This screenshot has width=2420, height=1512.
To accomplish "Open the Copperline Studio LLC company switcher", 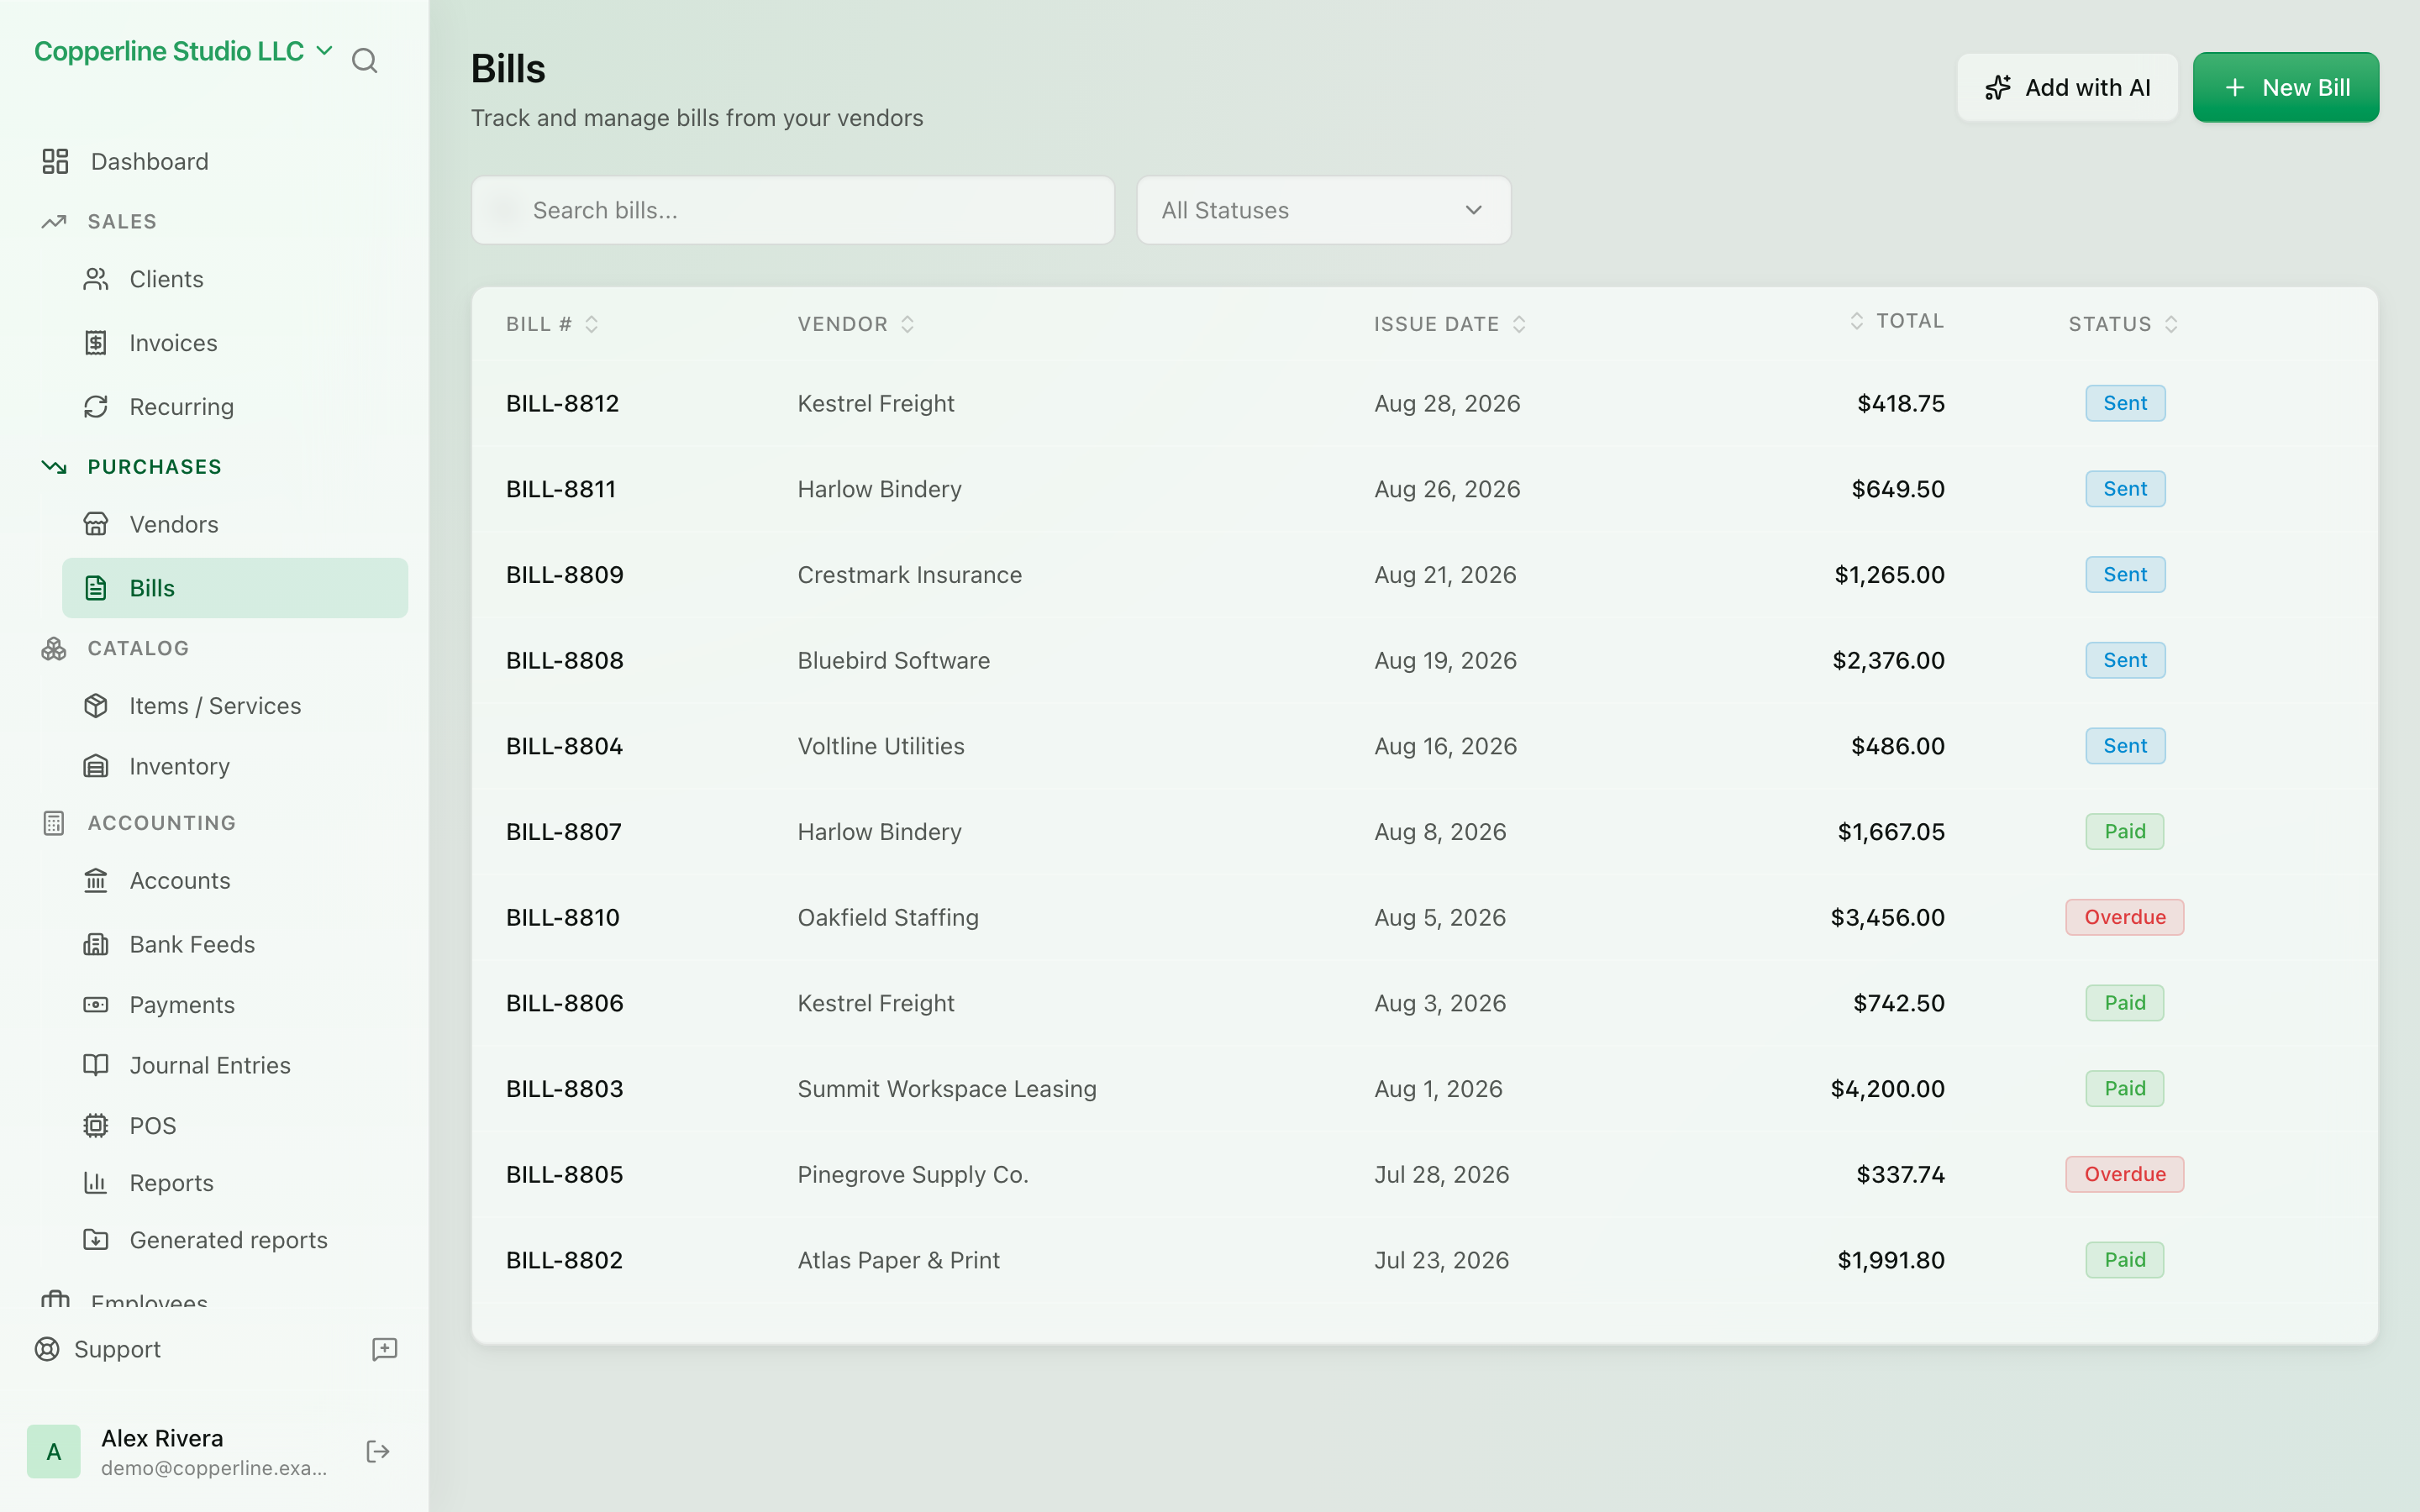I will point(183,51).
